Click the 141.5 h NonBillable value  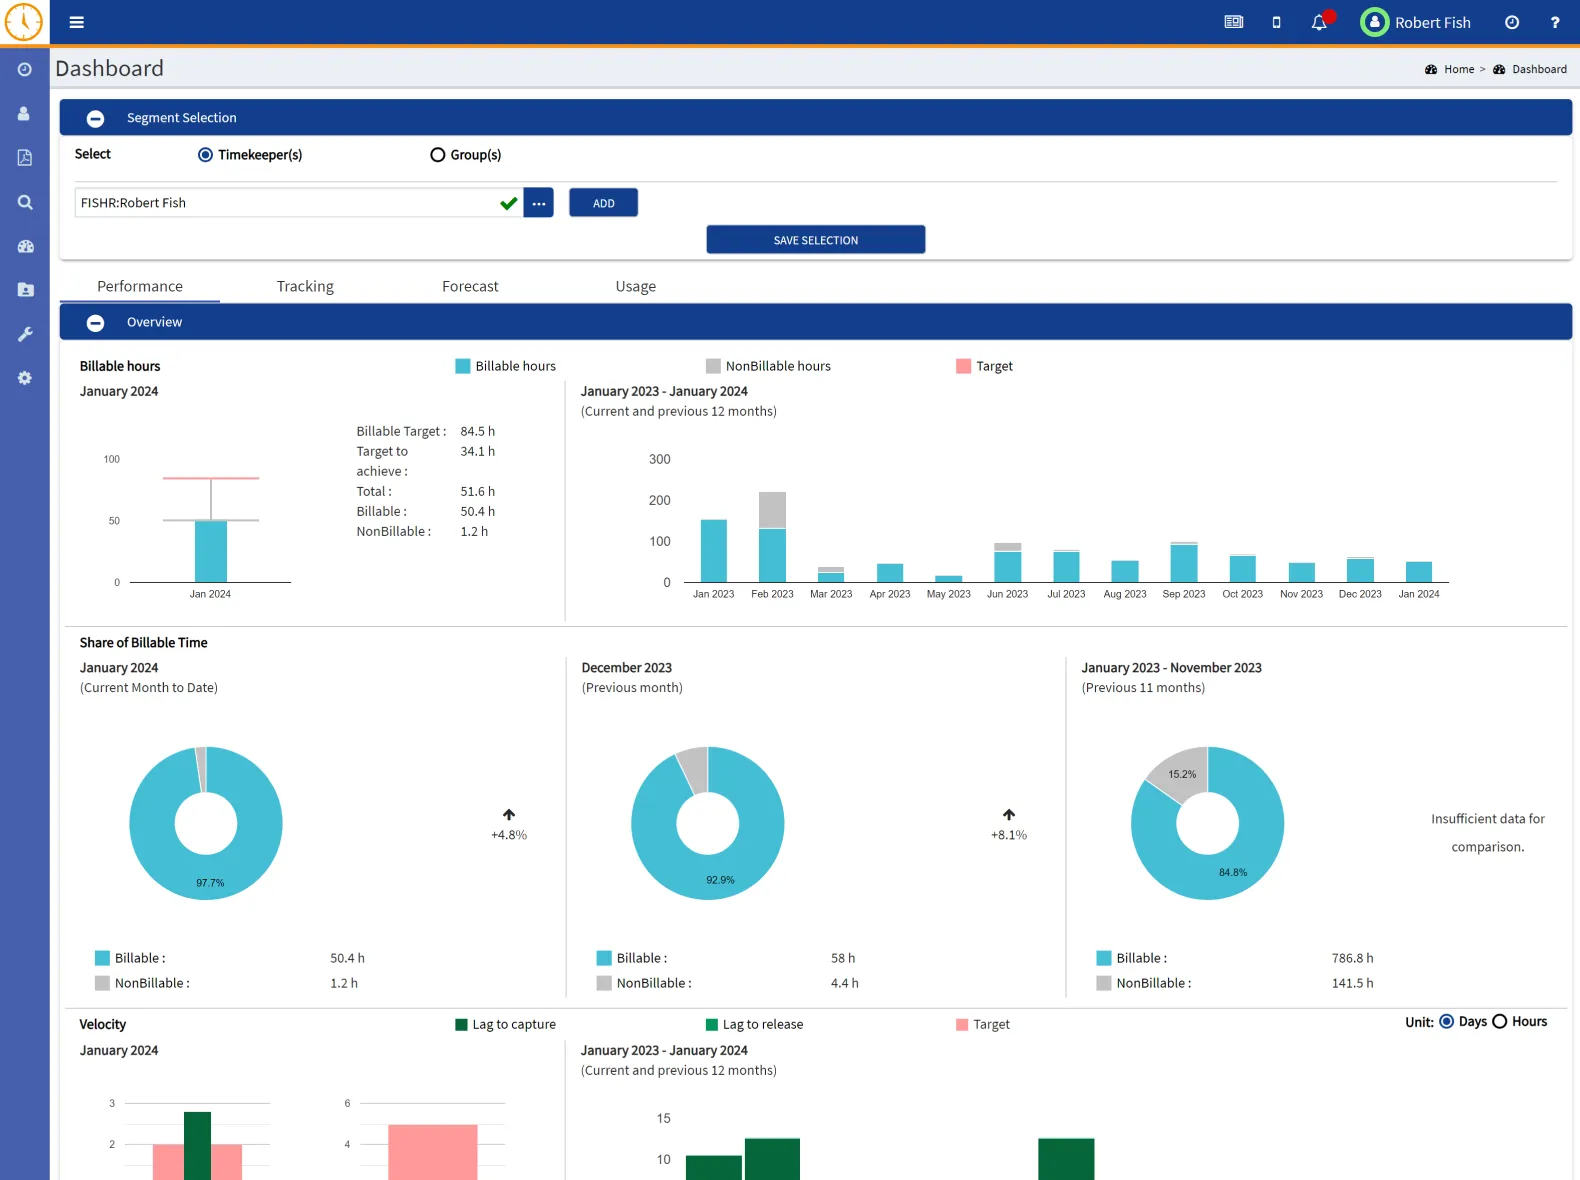point(1352,983)
